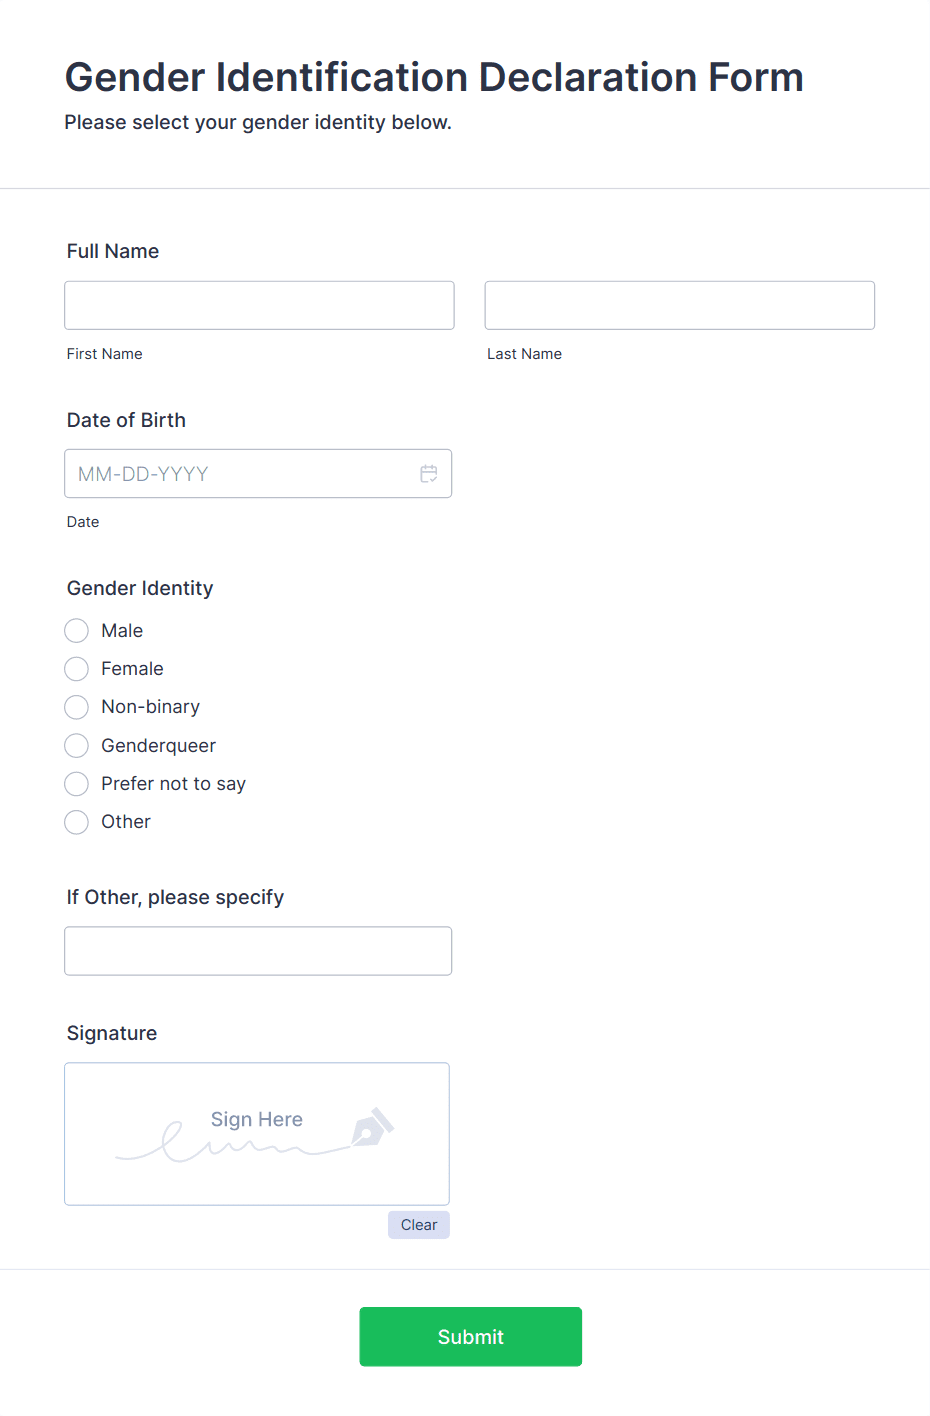The height and width of the screenshot is (1416, 930).
Task: Select the Female gender option
Action: (76, 668)
